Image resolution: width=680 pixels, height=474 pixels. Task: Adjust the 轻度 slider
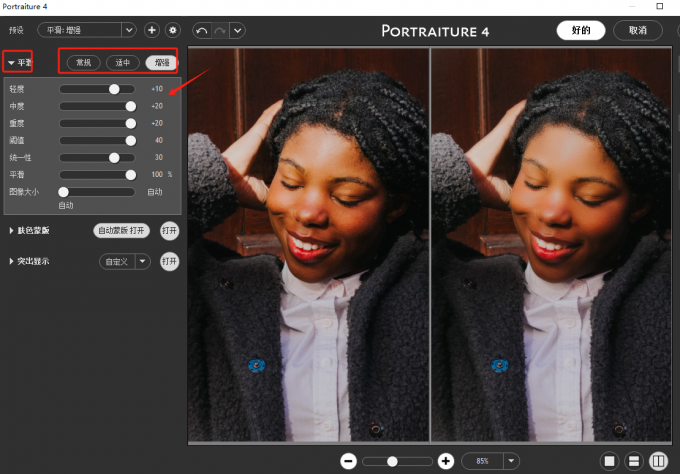(x=97, y=89)
